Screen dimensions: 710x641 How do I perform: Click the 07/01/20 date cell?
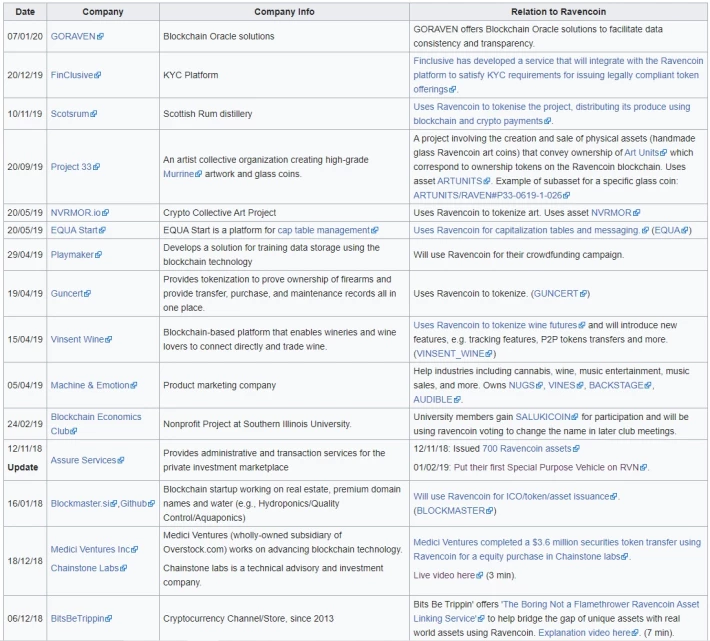click(25, 36)
